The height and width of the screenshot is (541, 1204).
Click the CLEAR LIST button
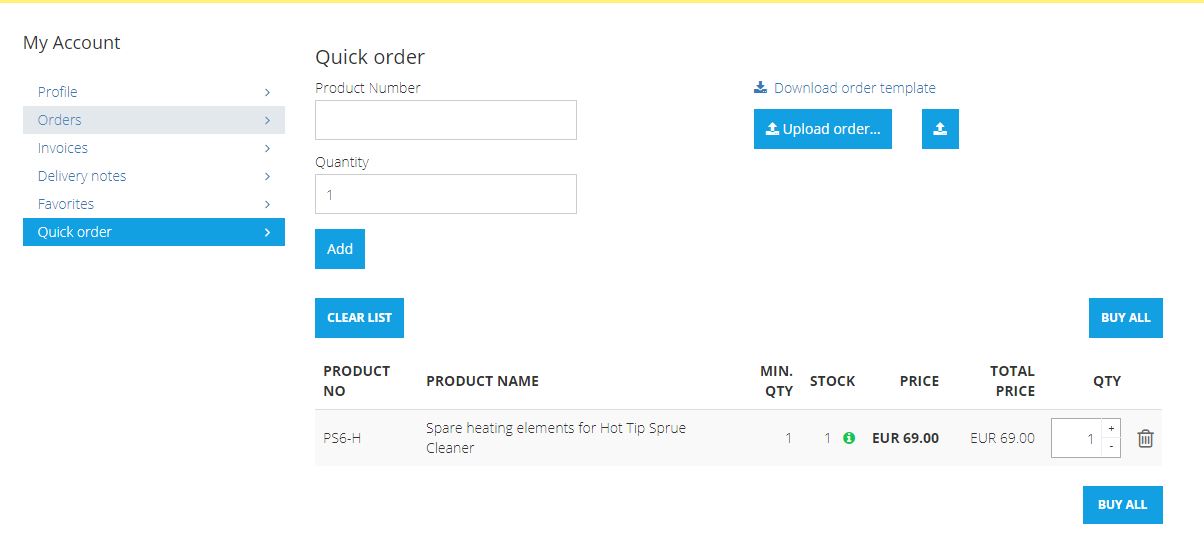click(x=359, y=318)
